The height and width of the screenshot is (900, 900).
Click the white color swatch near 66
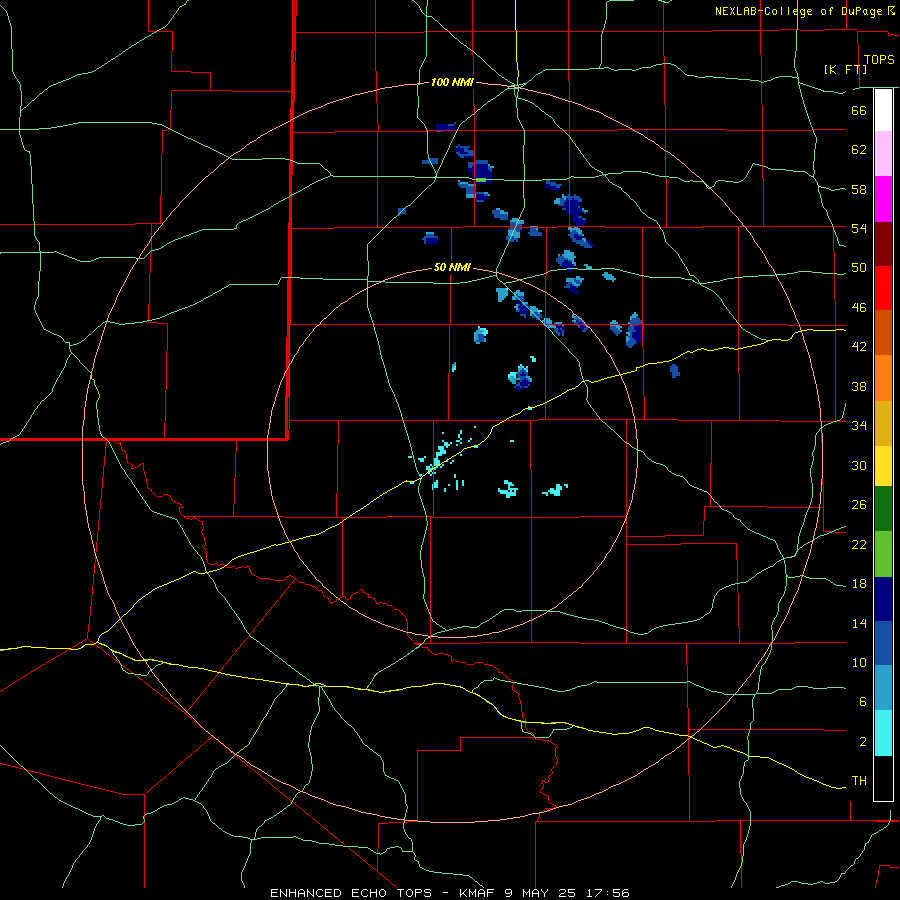click(883, 110)
